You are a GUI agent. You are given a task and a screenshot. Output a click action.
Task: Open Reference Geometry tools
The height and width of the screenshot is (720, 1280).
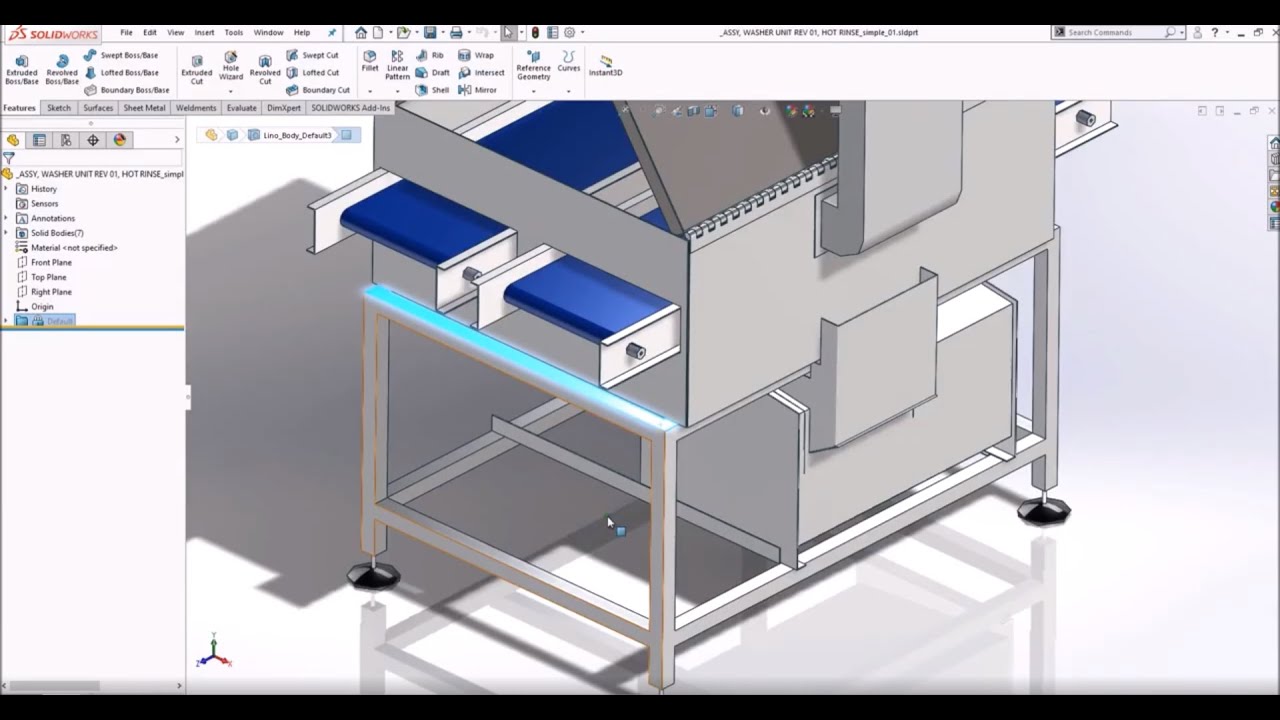[x=533, y=66]
